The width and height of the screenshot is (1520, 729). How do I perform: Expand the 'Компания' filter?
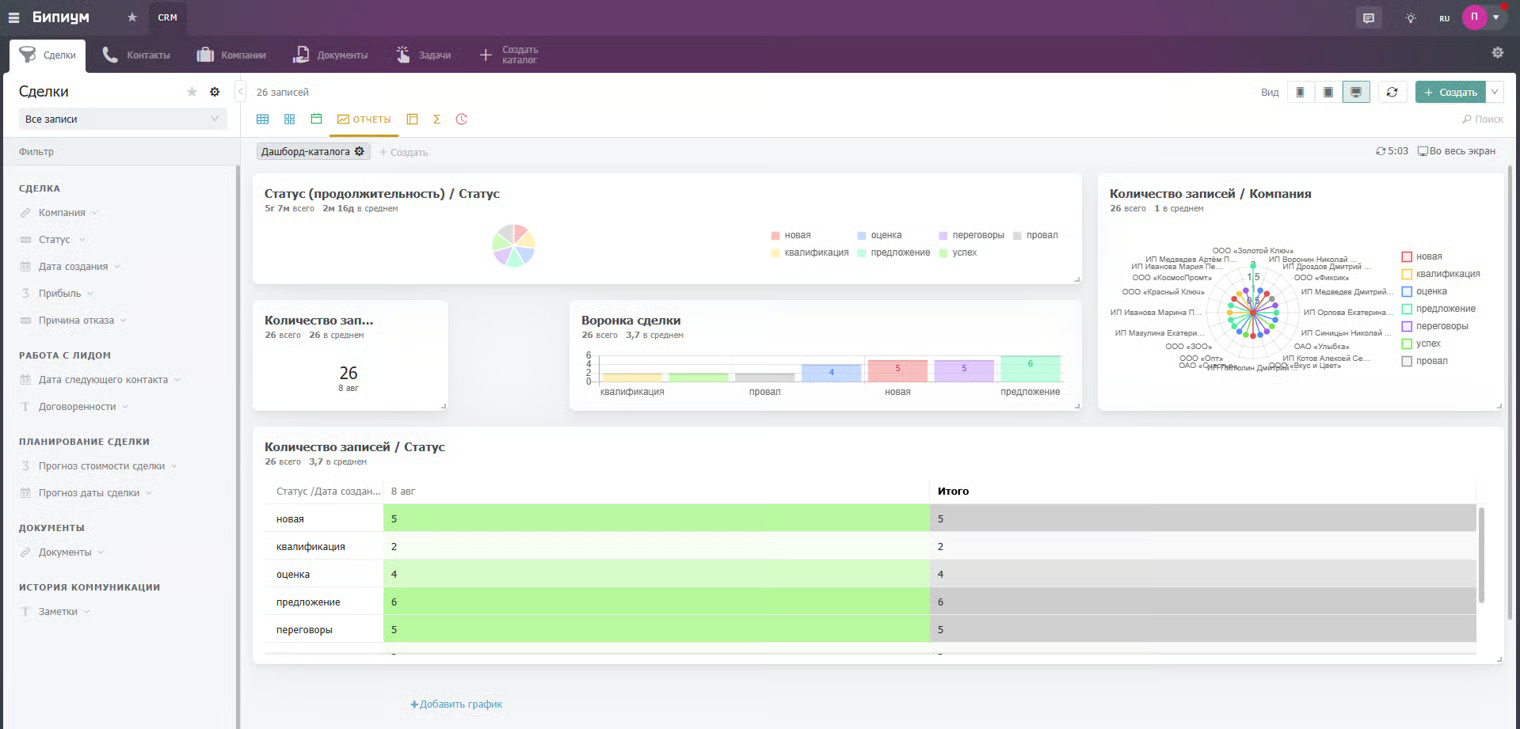(62, 213)
